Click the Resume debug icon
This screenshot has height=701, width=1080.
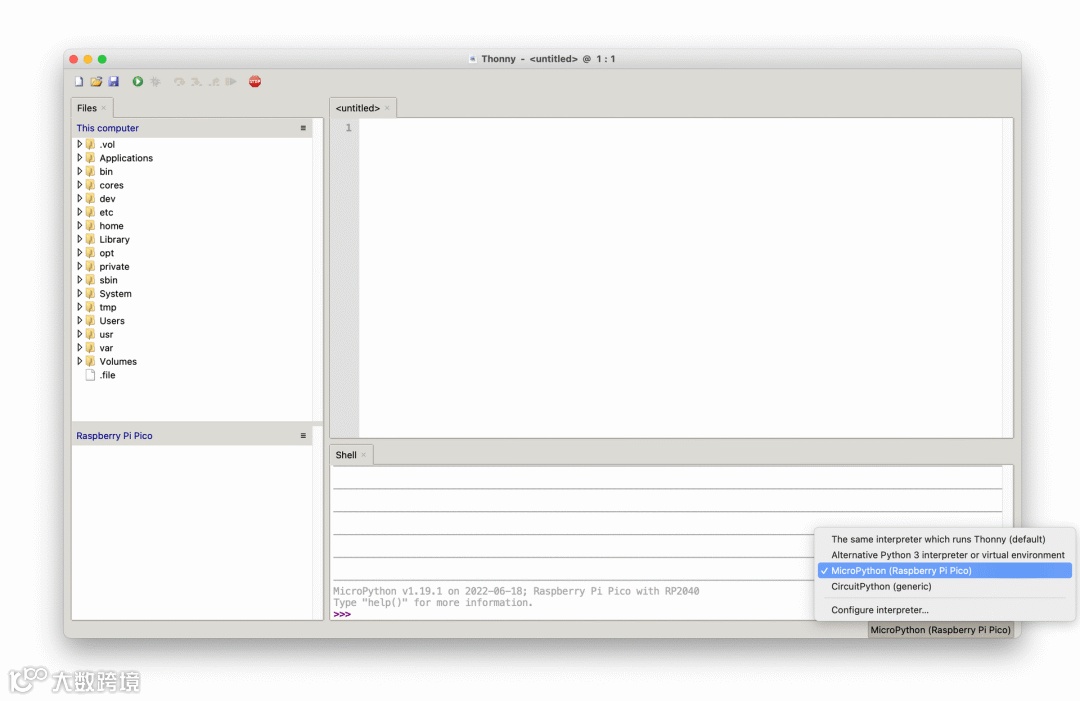[x=231, y=81]
